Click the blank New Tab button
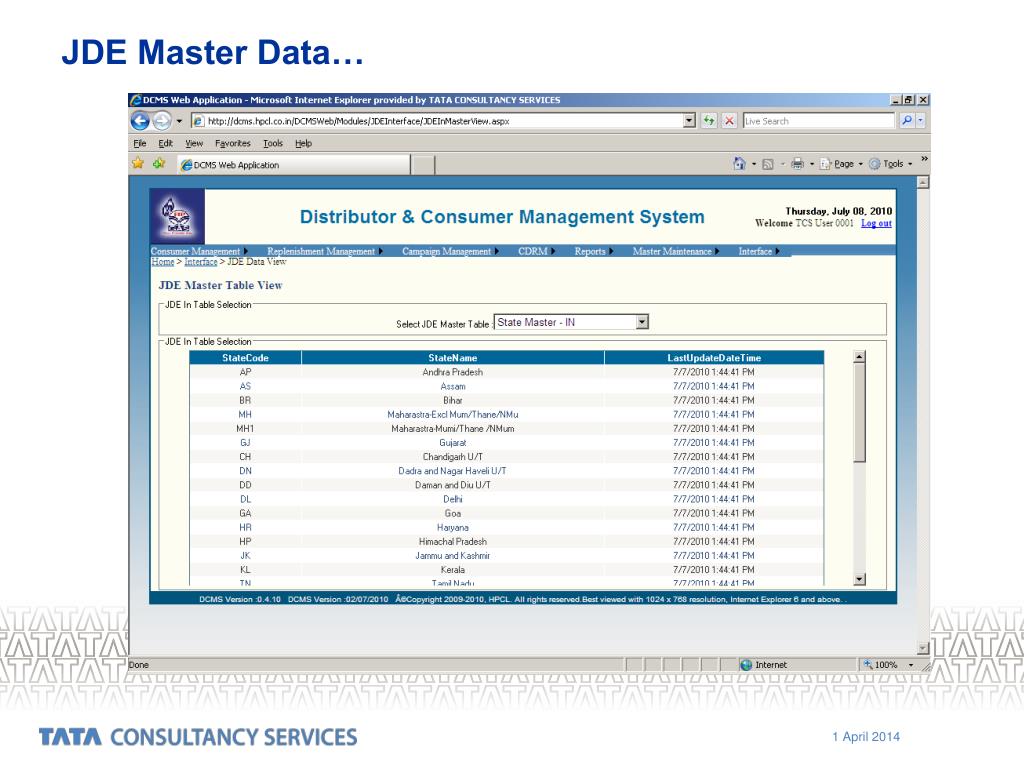 pos(424,165)
